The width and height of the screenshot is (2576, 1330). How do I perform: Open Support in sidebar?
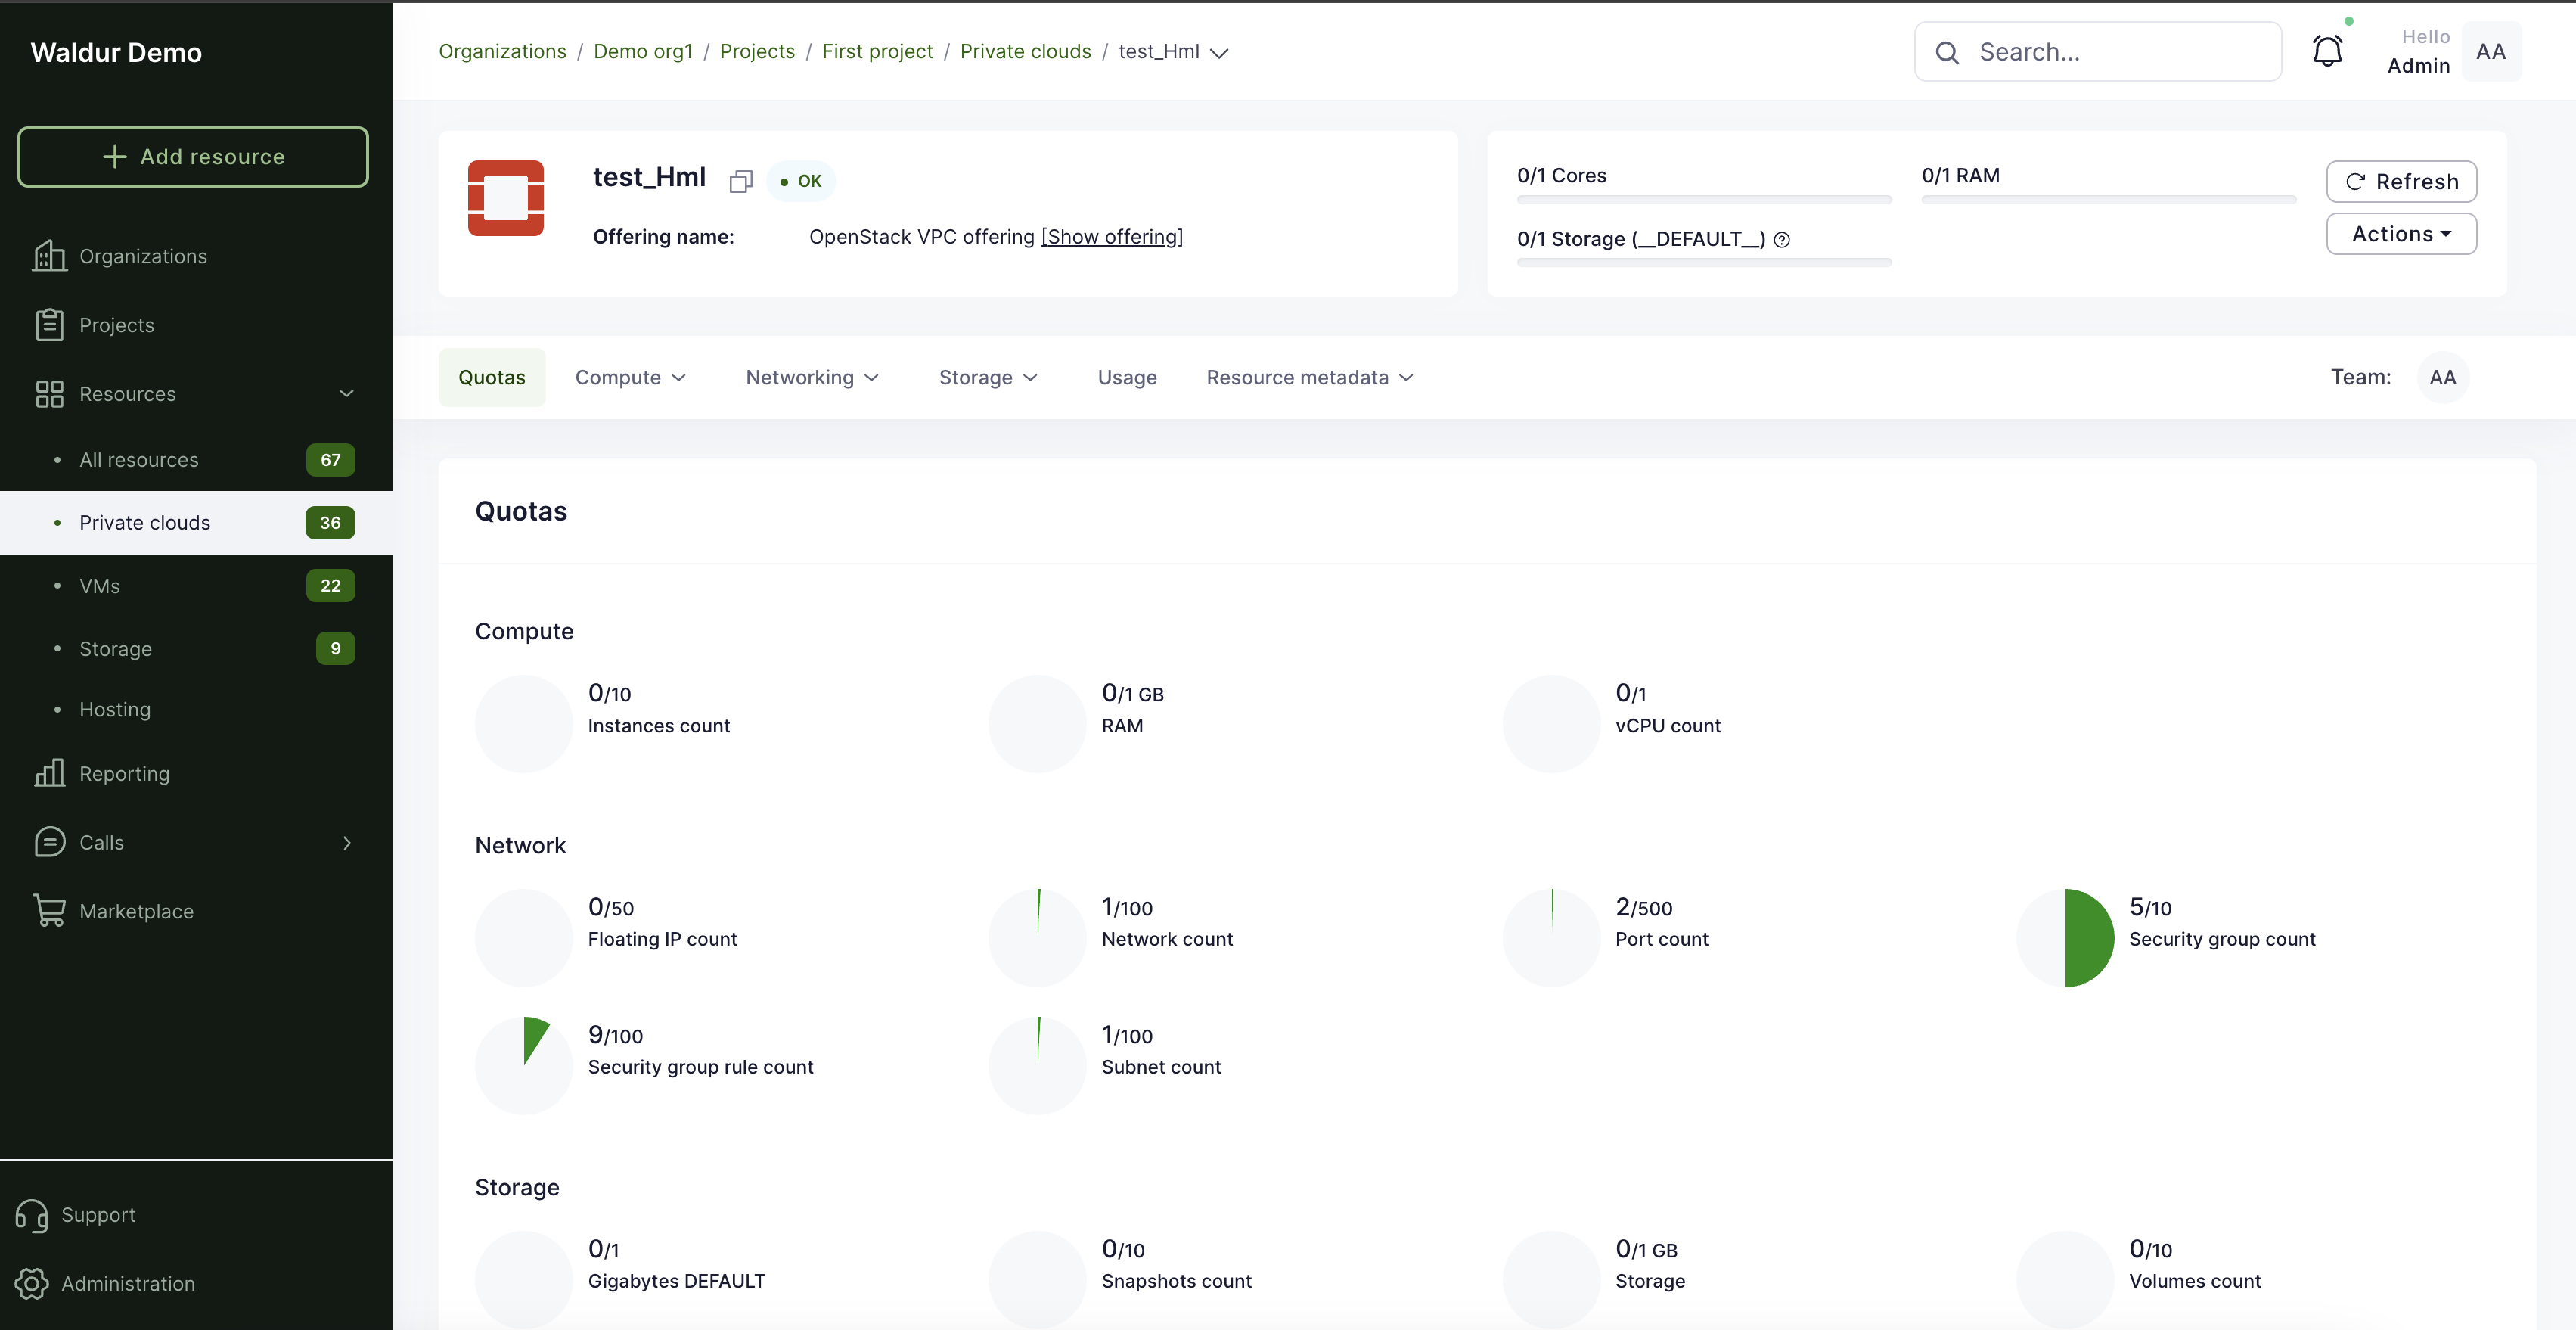click(x=98, y=1214)
